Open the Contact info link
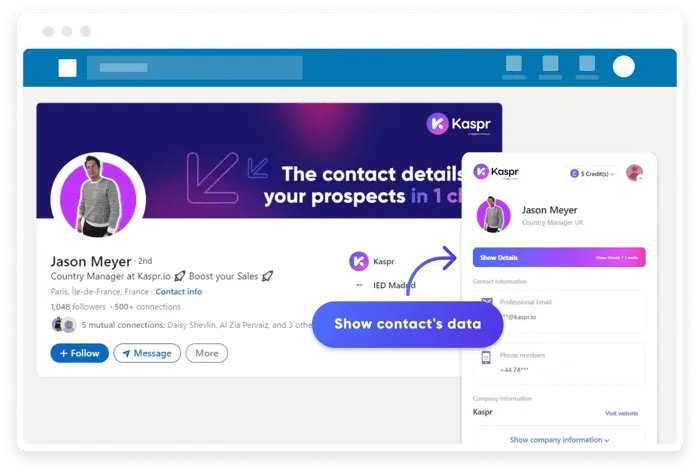 point(178,292)
